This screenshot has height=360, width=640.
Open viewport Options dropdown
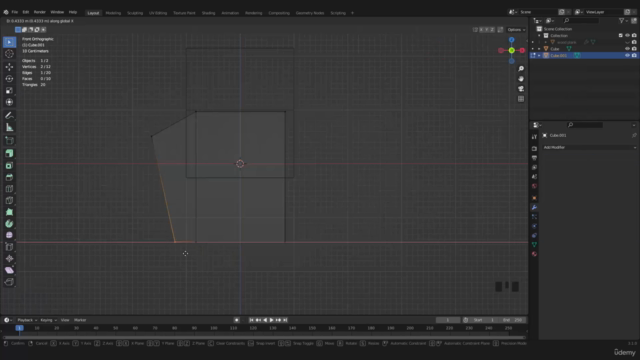(516, 30)
